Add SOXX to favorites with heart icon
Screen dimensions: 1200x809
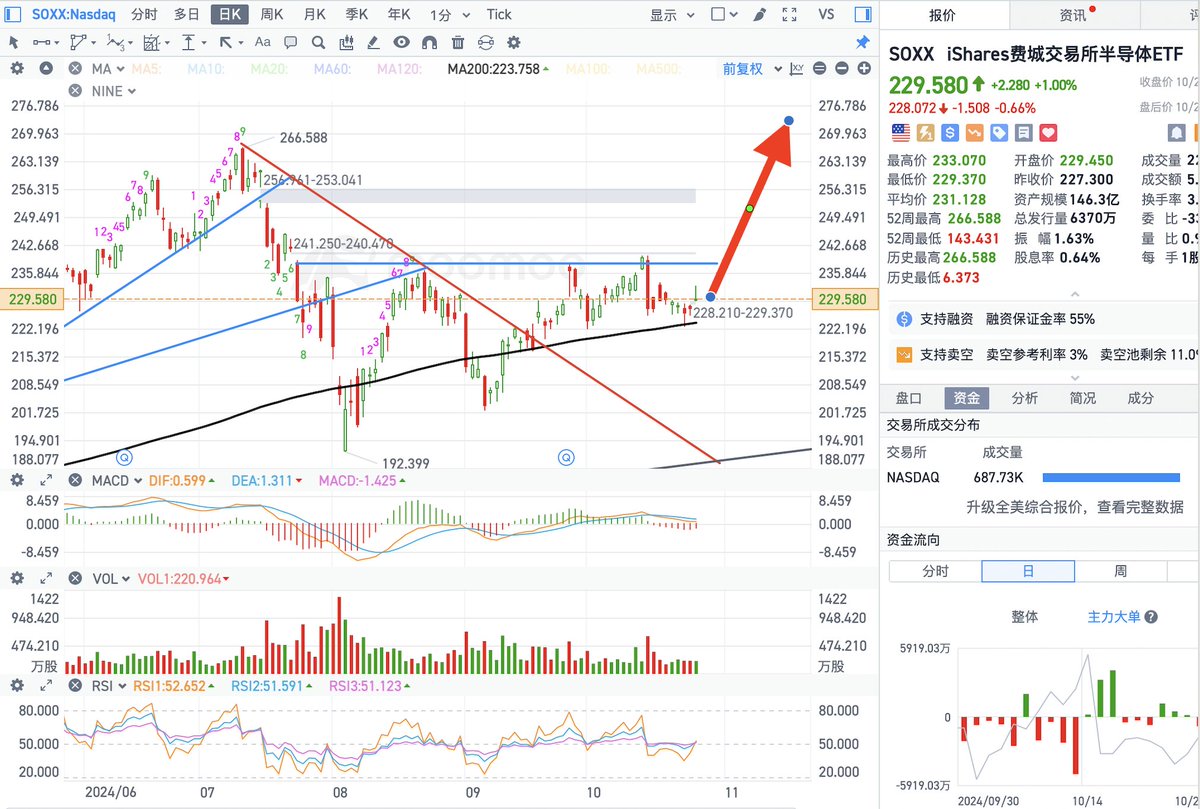[x=1048, y=132]
